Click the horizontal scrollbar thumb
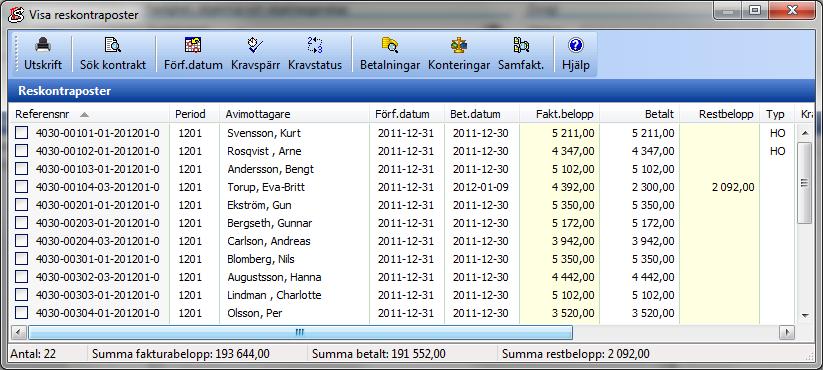Image resolution: width=823 pixels, height=370 pixels. (300, 332)
